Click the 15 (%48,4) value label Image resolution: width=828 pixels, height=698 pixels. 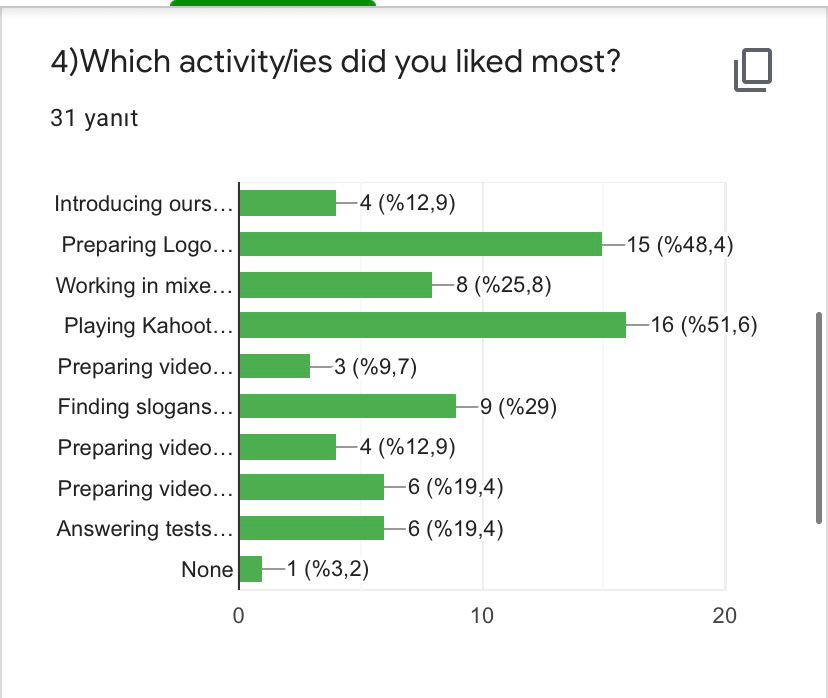[679, 244]
